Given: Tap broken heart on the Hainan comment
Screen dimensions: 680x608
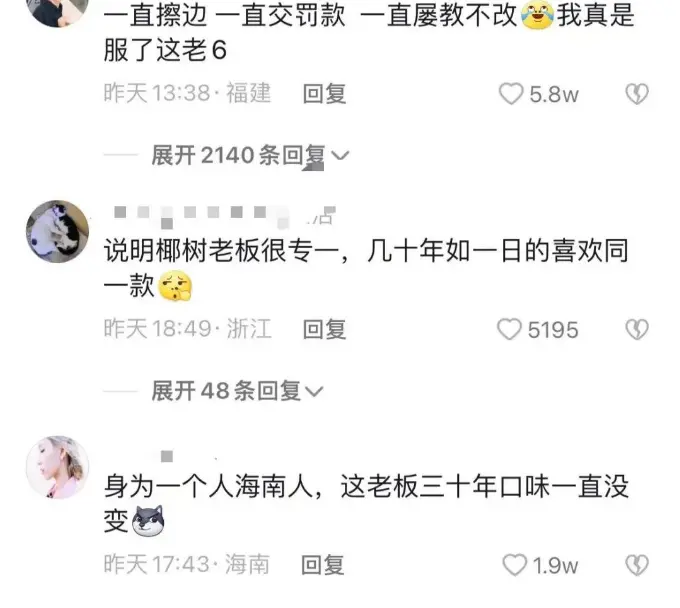Looking at the screenshot, I should point(637,565).
